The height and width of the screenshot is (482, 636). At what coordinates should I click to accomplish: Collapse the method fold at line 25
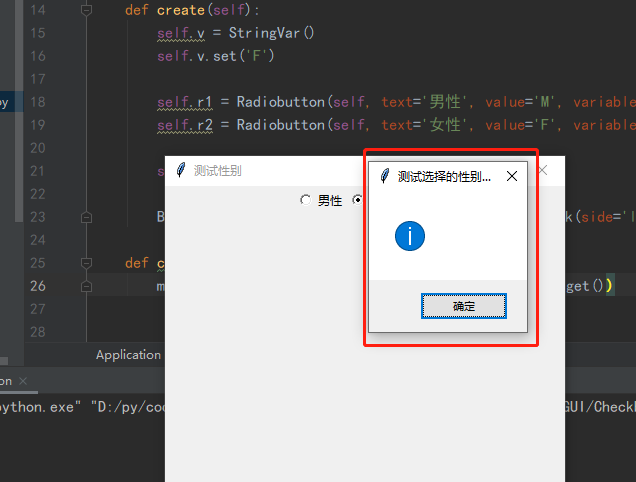point(86,263)
